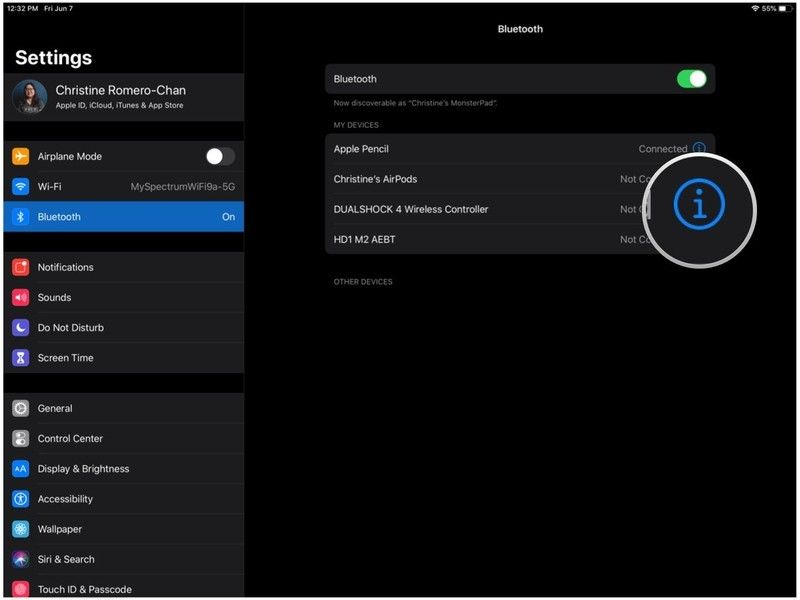800x600 pixels.
Task: Tap the red Notifications icon
Action: [20, 267]
